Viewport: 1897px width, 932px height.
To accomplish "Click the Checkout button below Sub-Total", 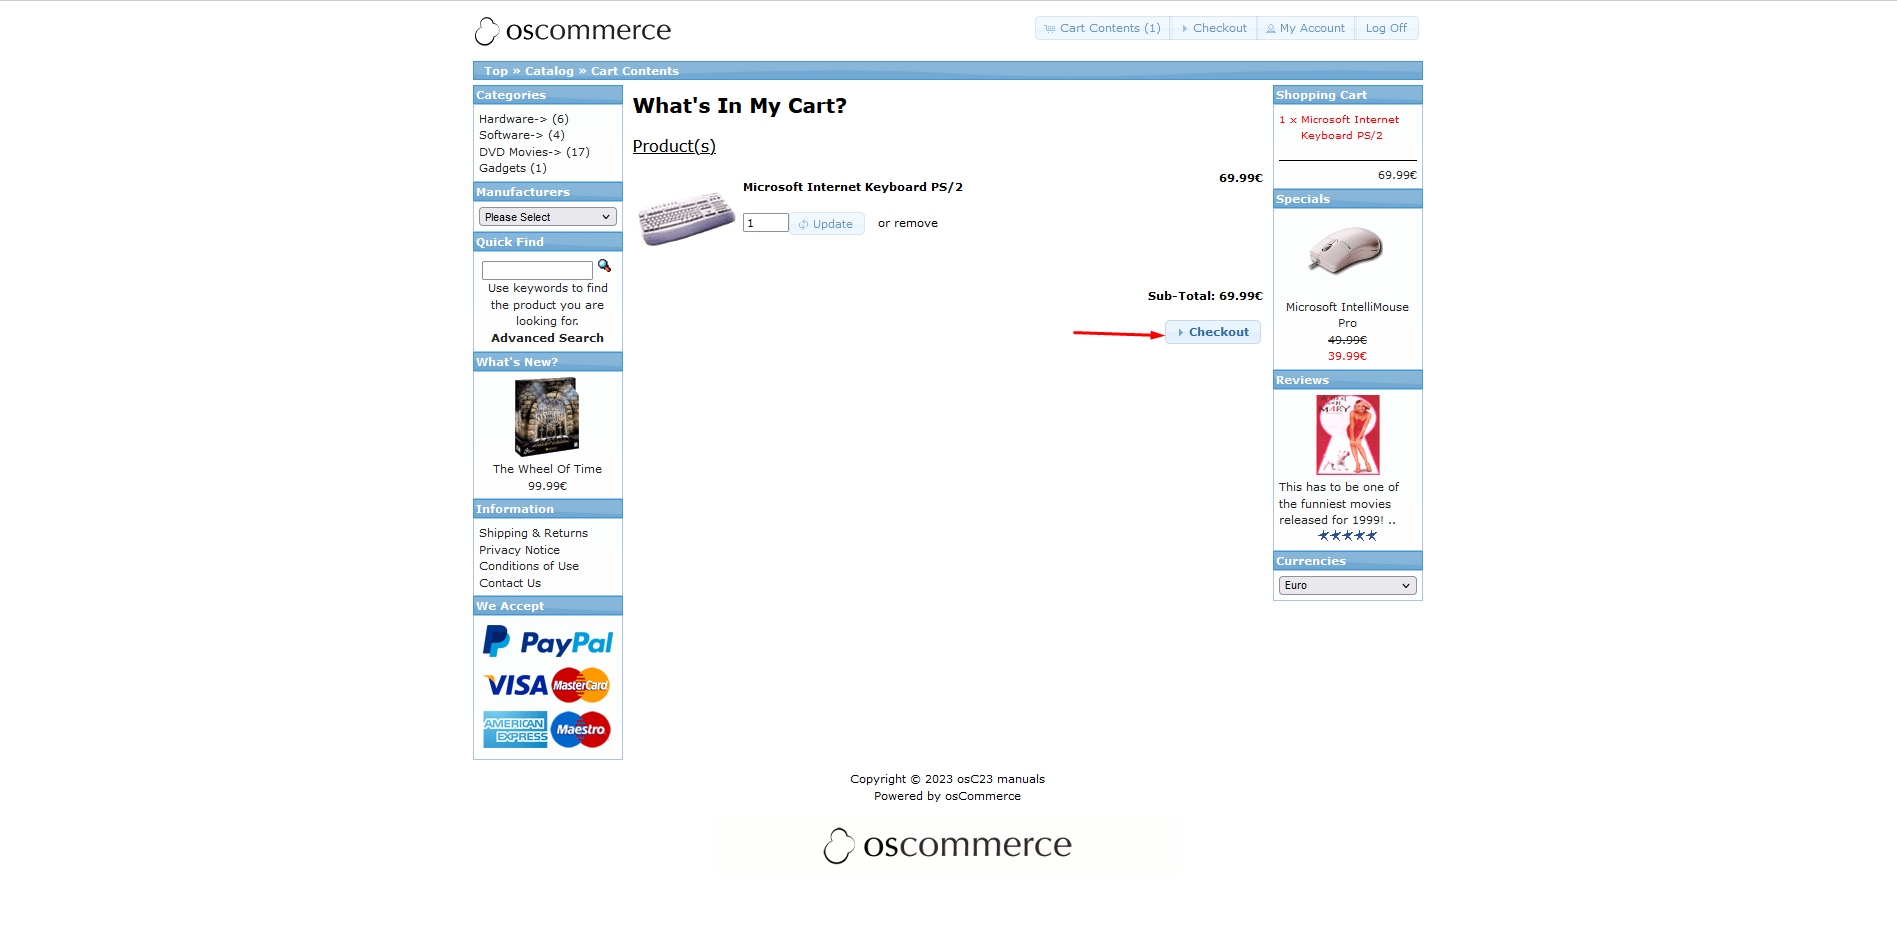I will coord(1212,332).
